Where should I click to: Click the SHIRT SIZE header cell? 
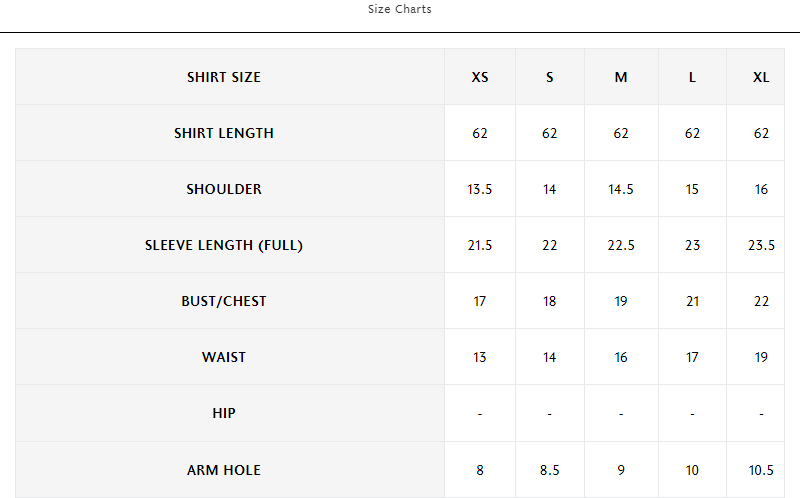pos(224,77)
